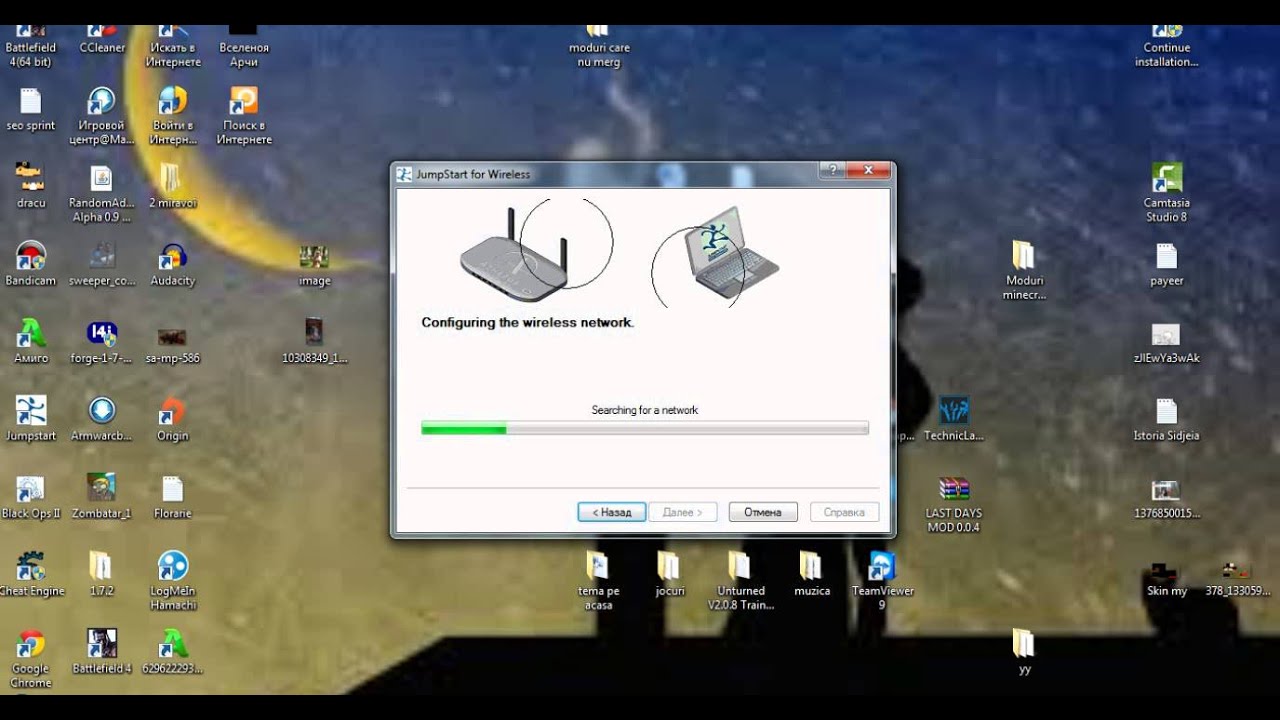
Task: Open the Continue installation desktop icon
Action: click(1166, 45)
